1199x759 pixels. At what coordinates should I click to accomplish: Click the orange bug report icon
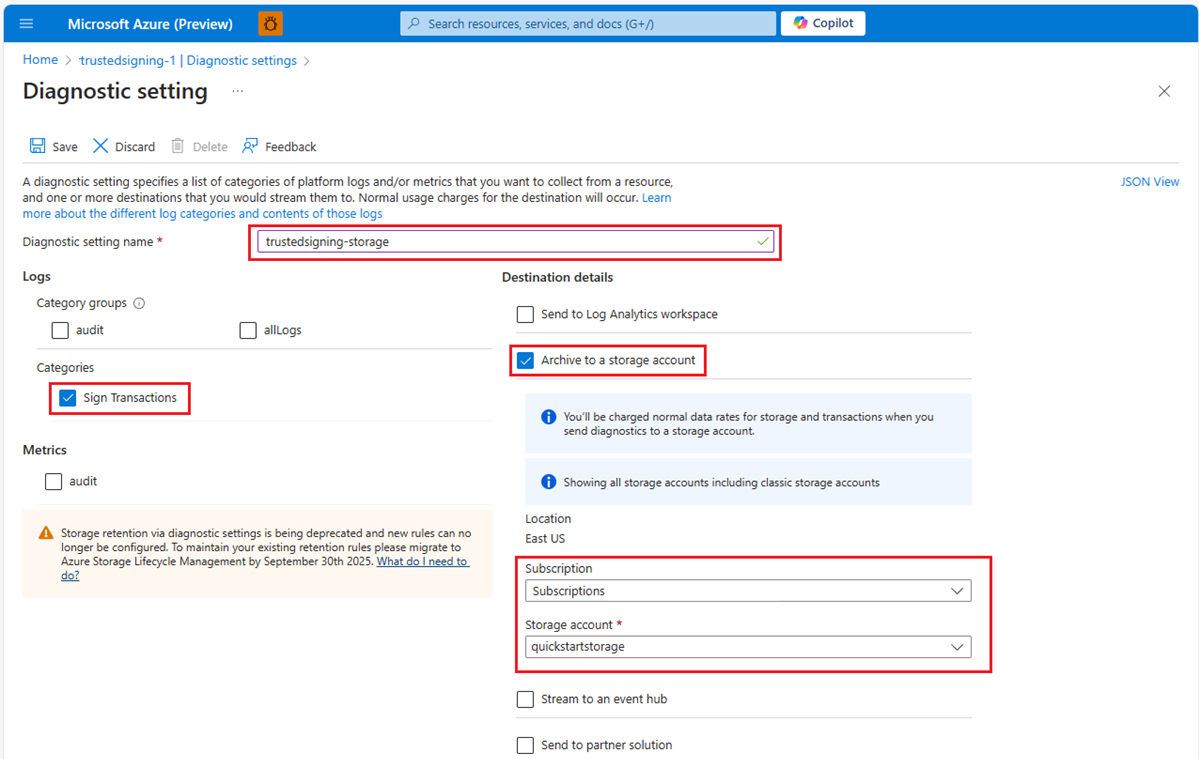271,24
